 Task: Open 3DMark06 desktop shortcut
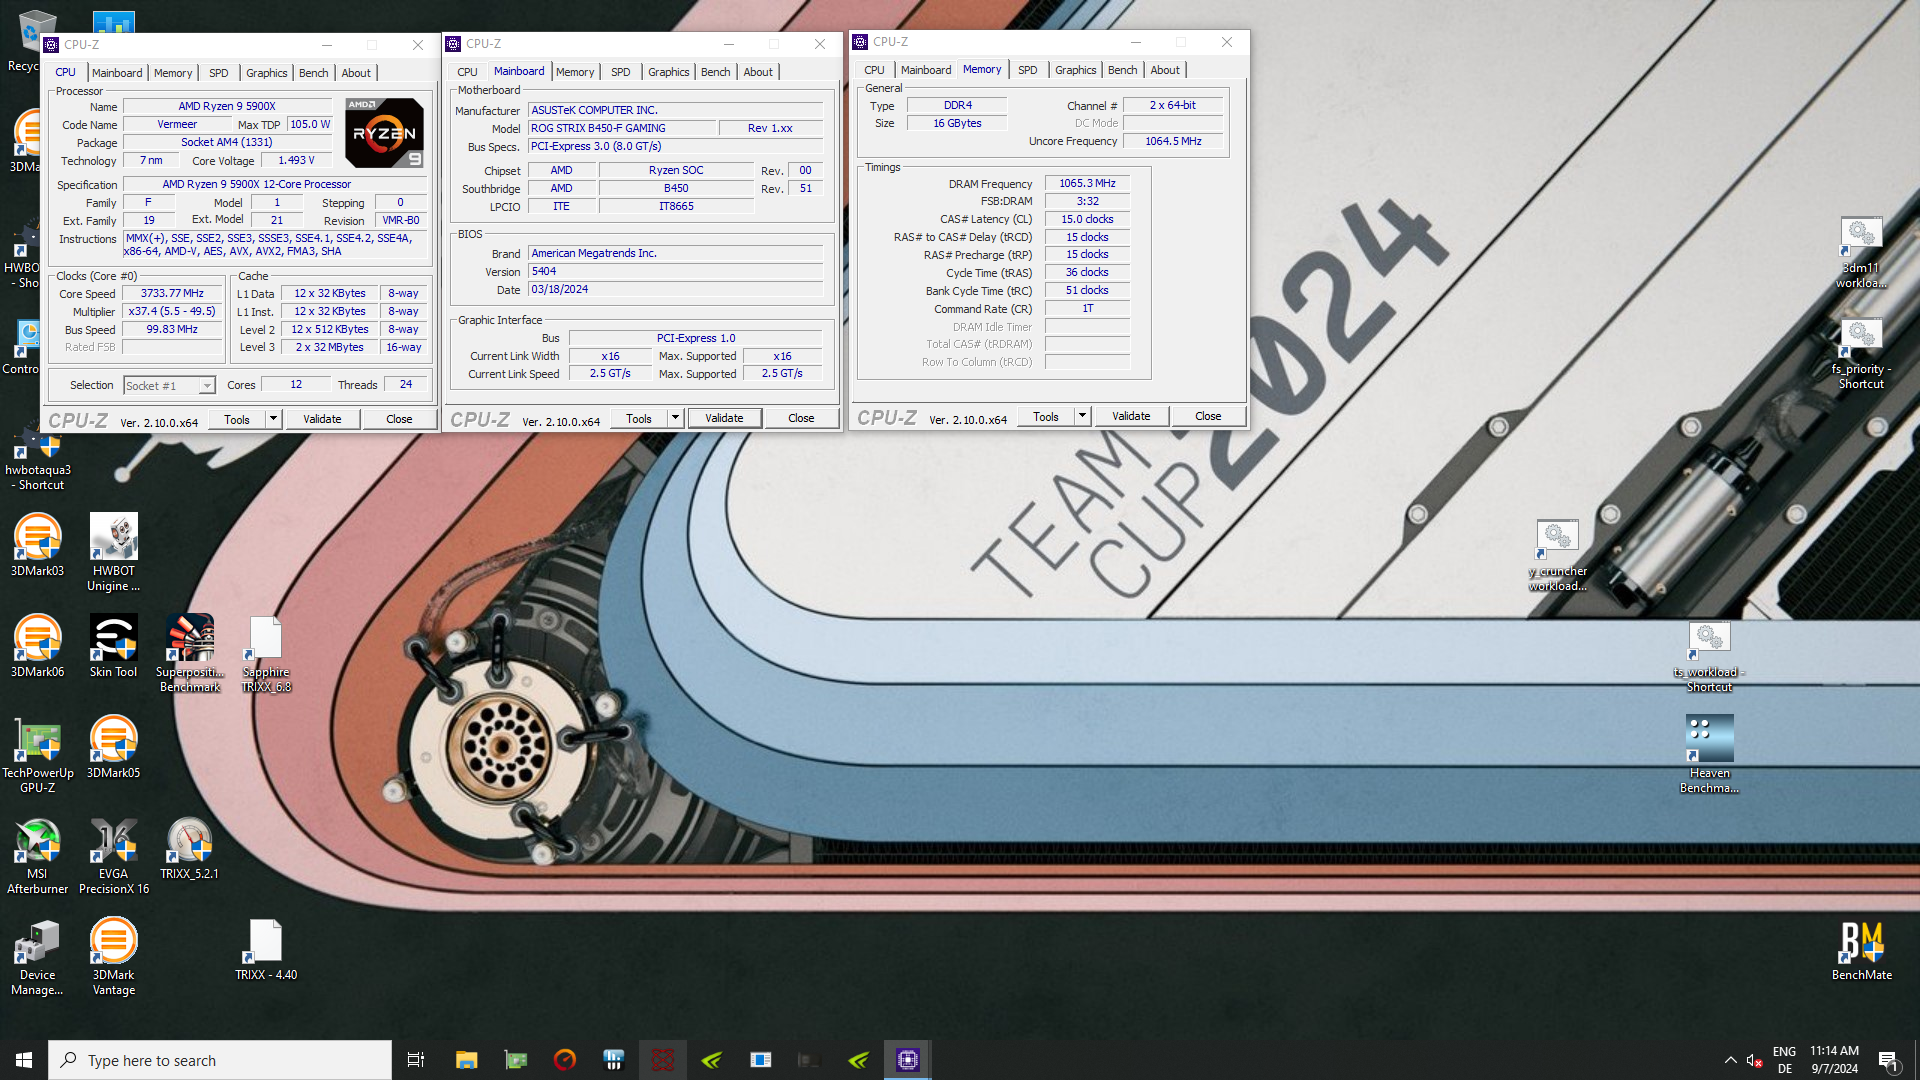pyautogui.click(x=38, y=646)
